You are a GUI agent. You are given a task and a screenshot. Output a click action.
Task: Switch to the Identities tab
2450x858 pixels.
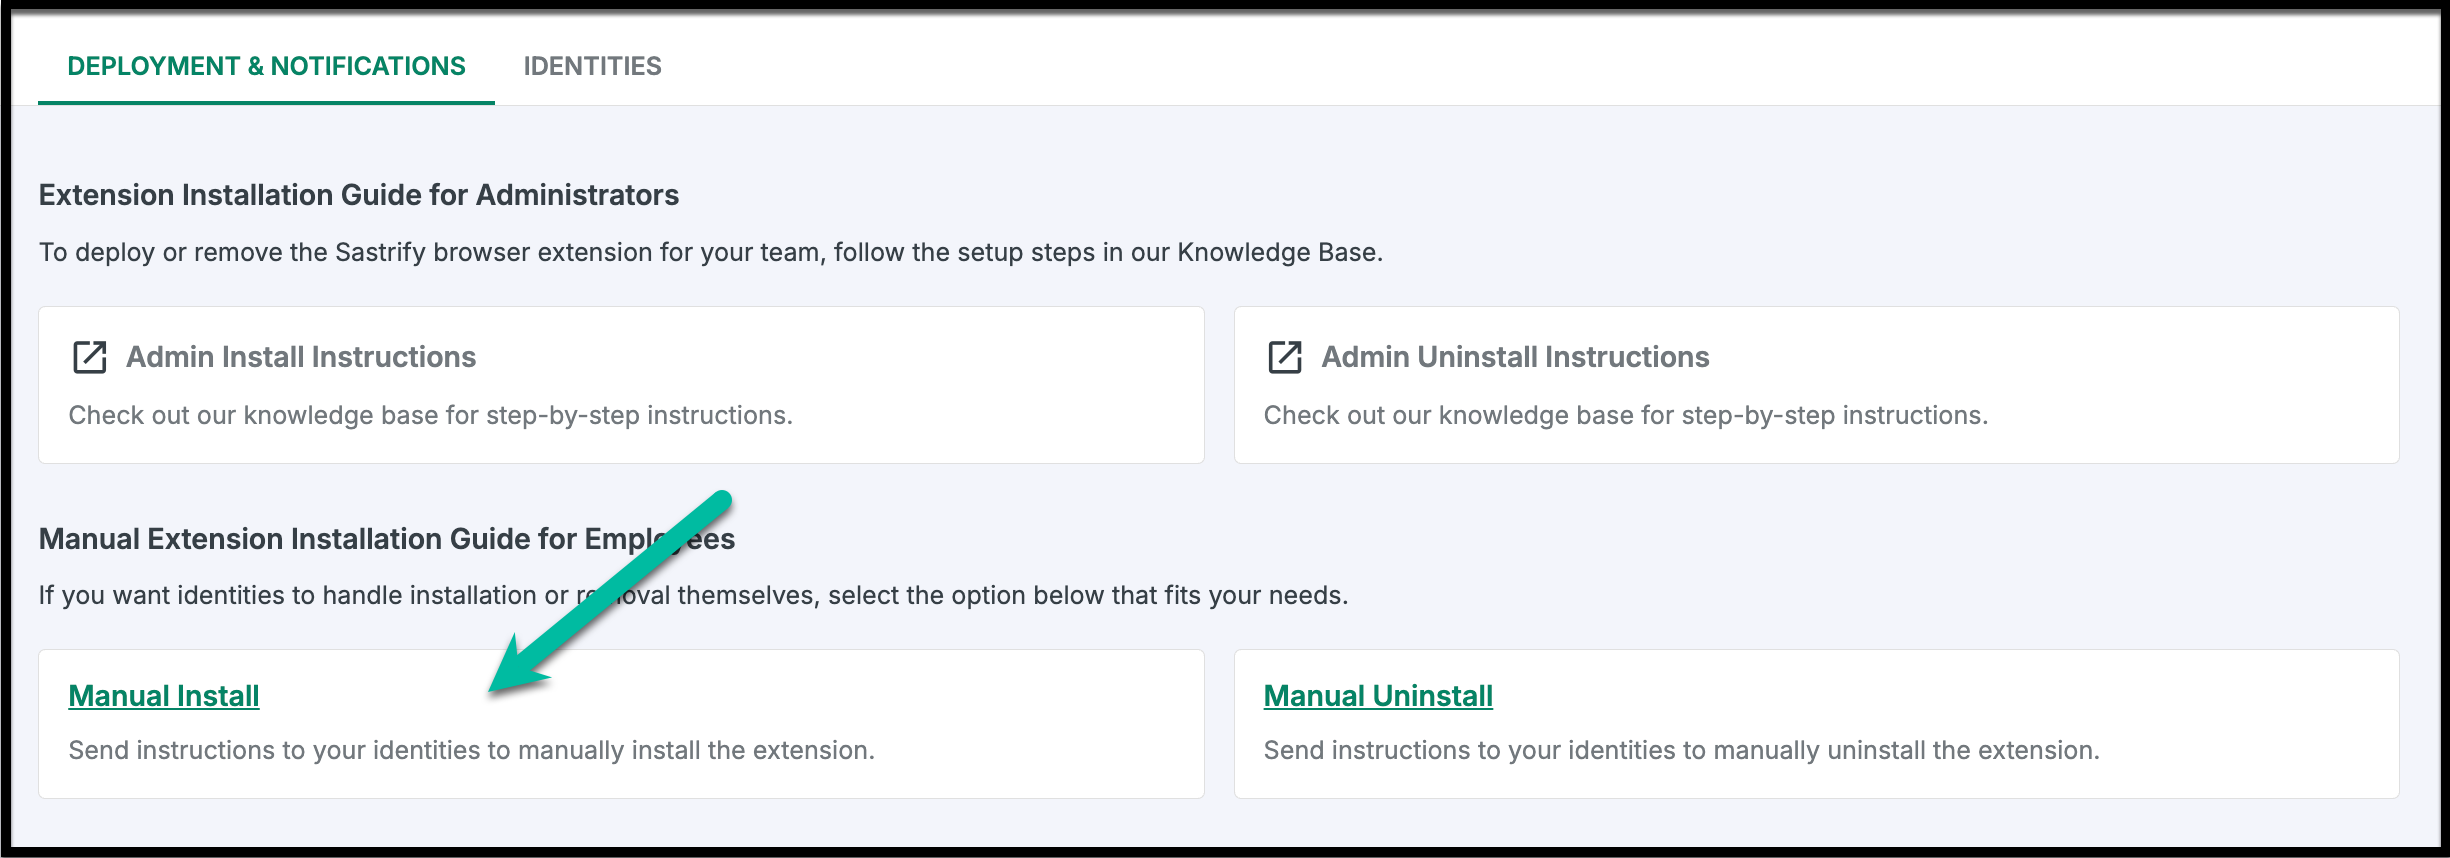592,66
